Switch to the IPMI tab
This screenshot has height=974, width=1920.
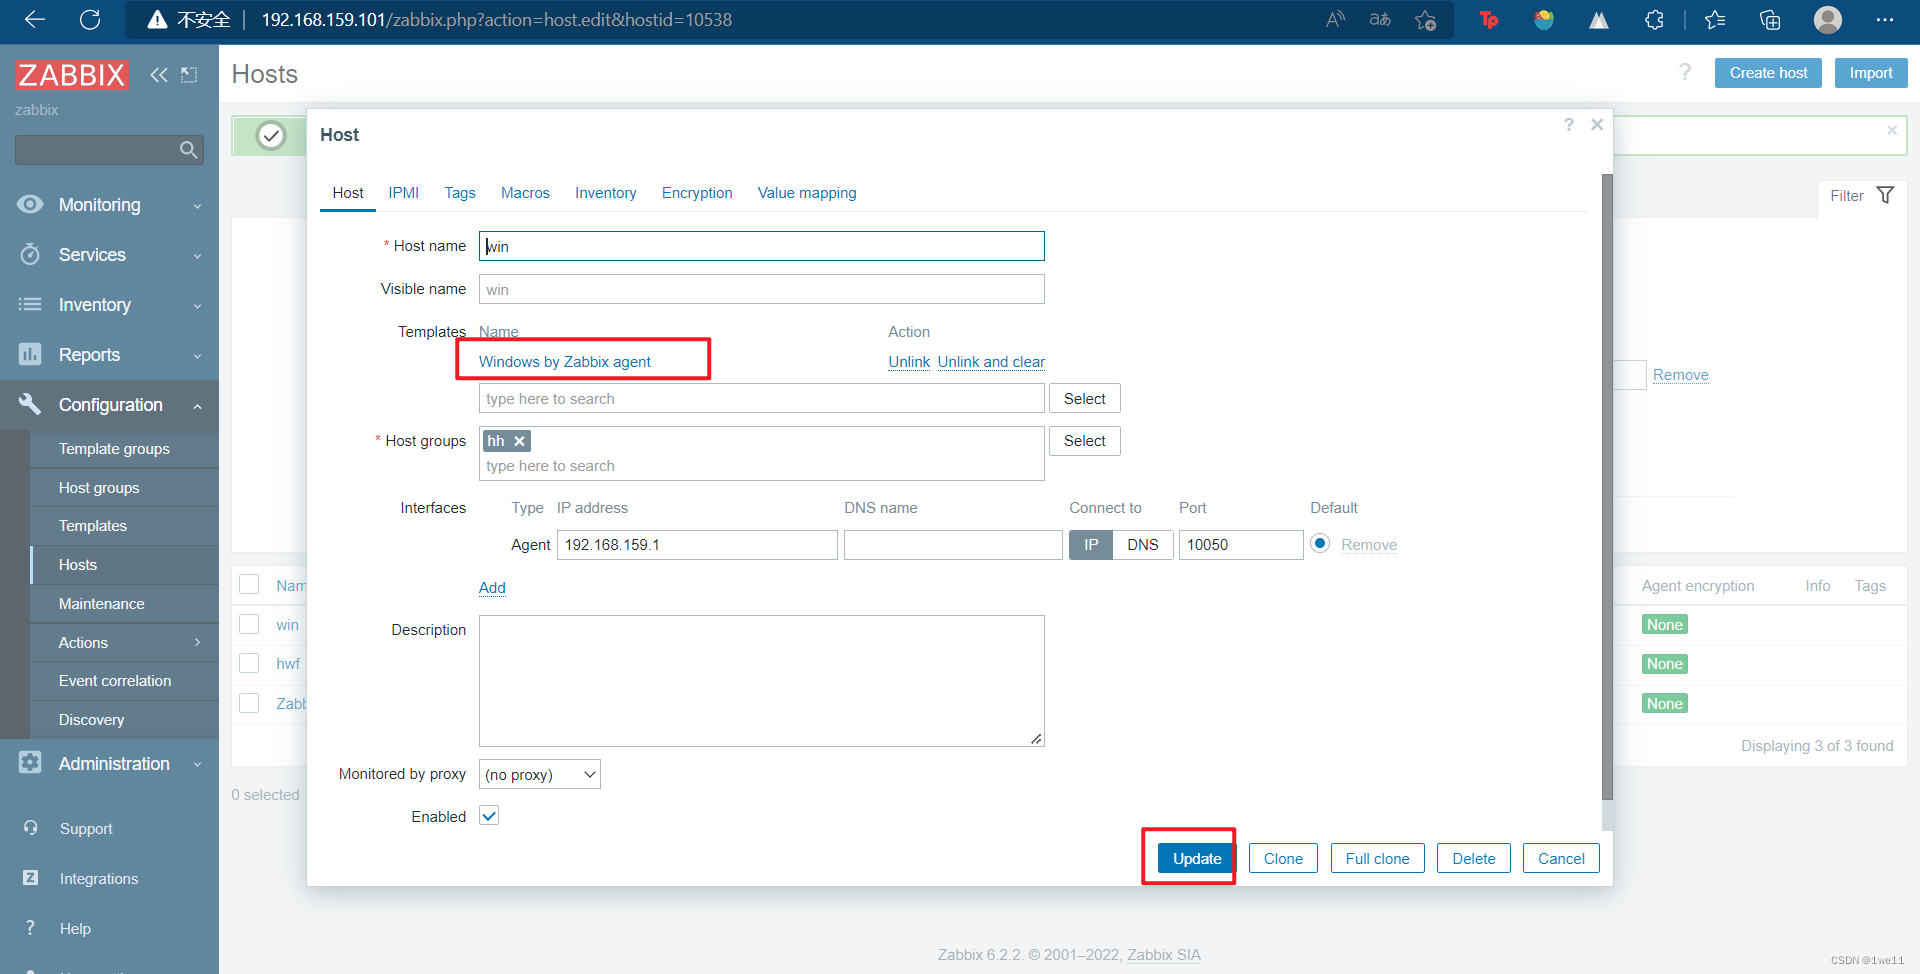[x=404, y=193]
